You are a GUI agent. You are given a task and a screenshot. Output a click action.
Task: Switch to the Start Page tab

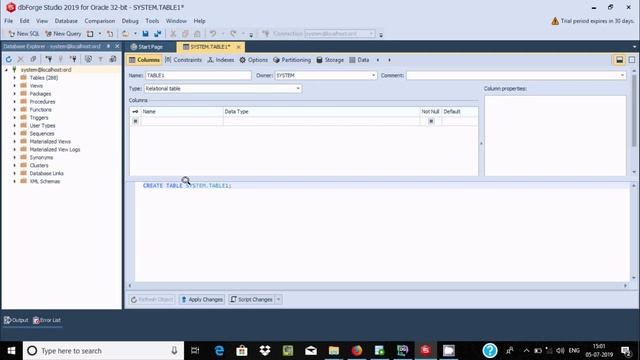click(x=147, y=47)
